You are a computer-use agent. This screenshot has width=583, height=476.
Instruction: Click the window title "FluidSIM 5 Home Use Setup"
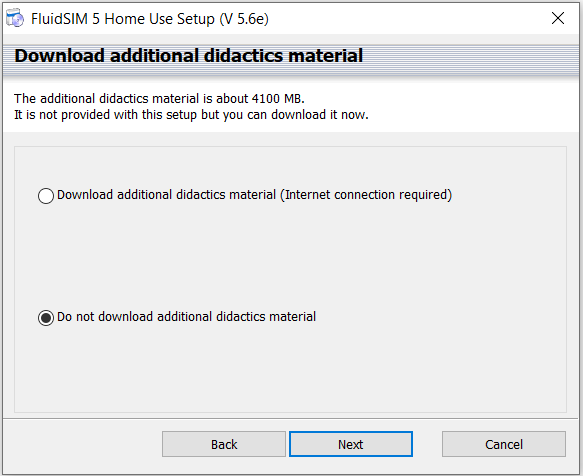(123, 19)
